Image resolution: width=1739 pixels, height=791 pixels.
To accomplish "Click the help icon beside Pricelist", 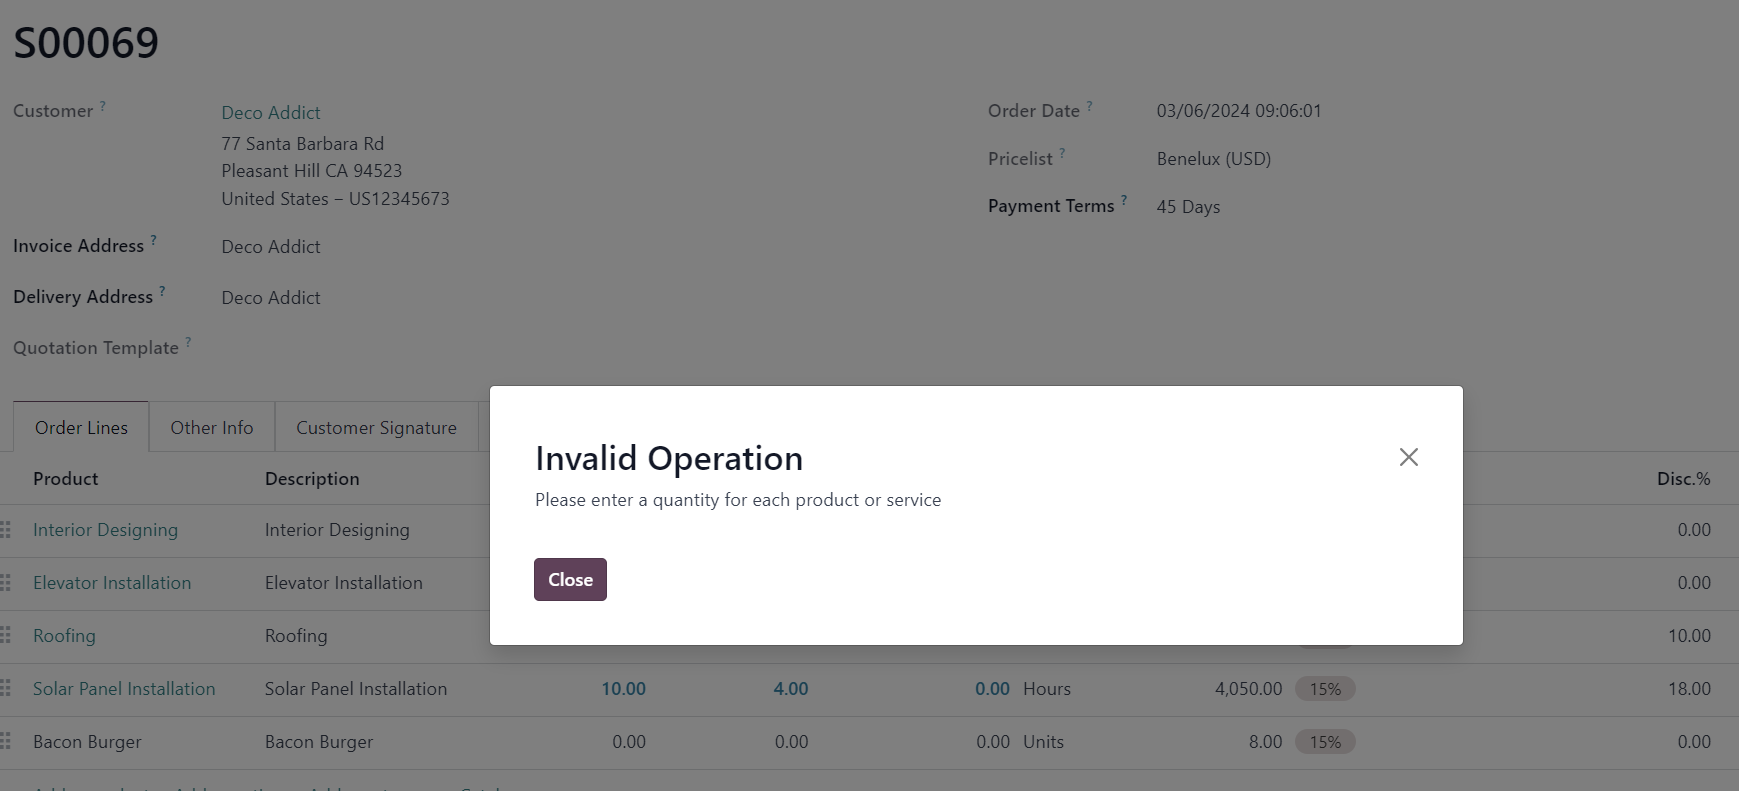I will (1062, 153).
